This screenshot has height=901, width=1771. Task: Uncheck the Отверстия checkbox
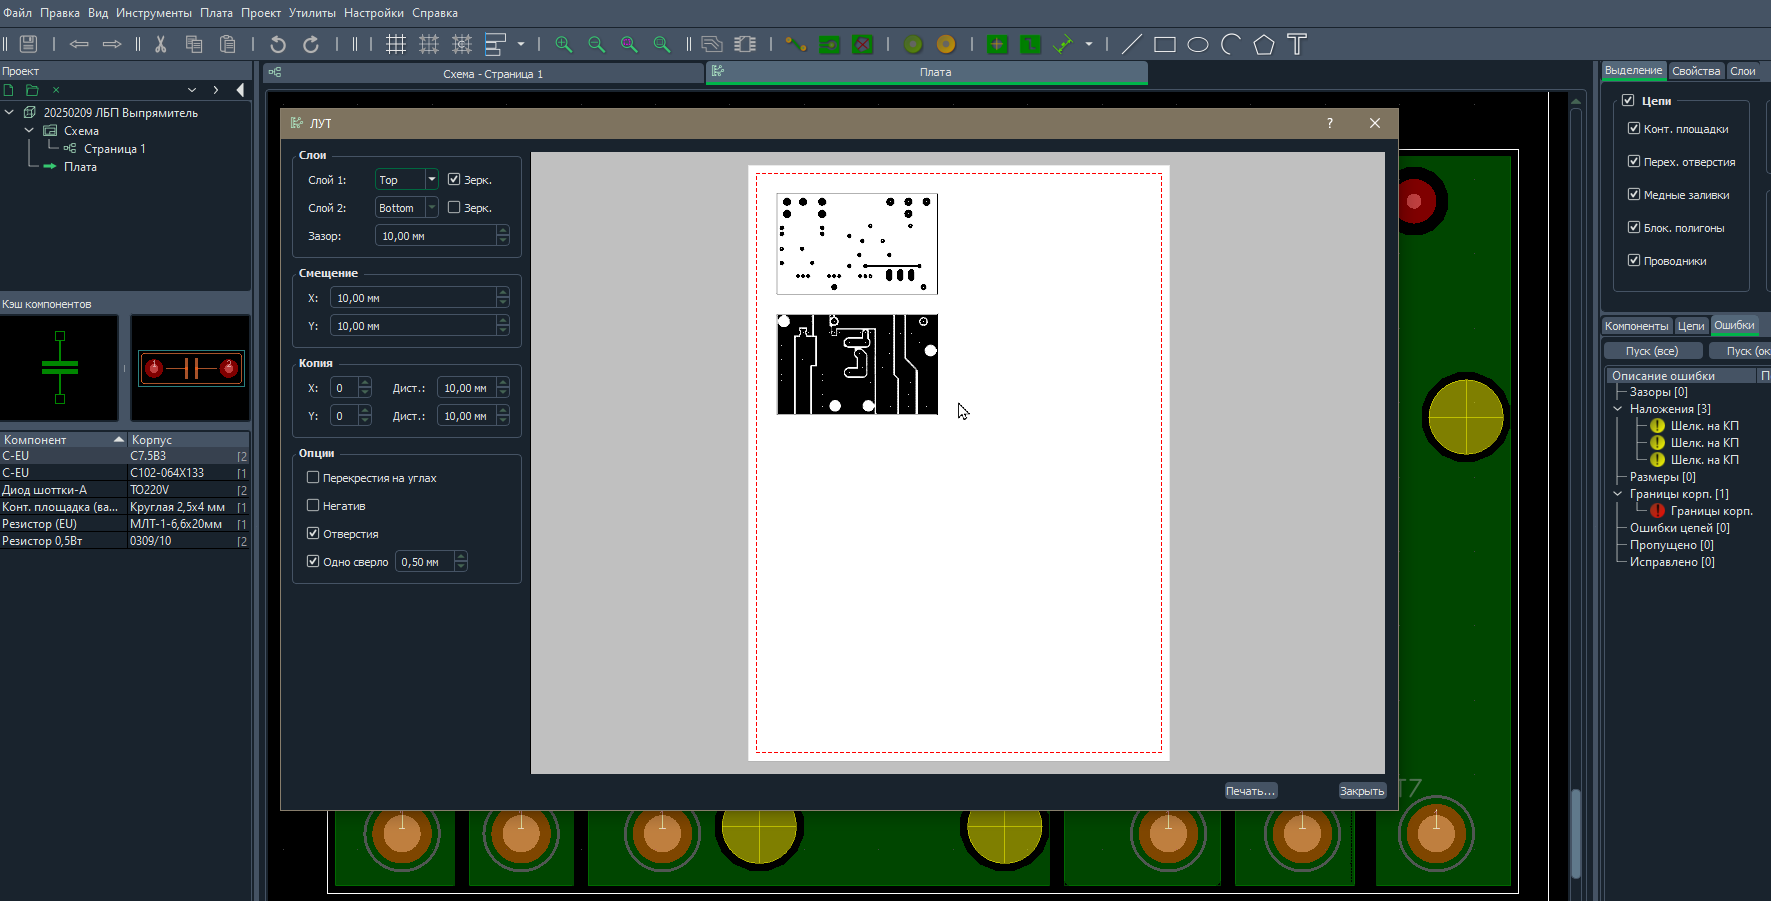pos(313,534)
